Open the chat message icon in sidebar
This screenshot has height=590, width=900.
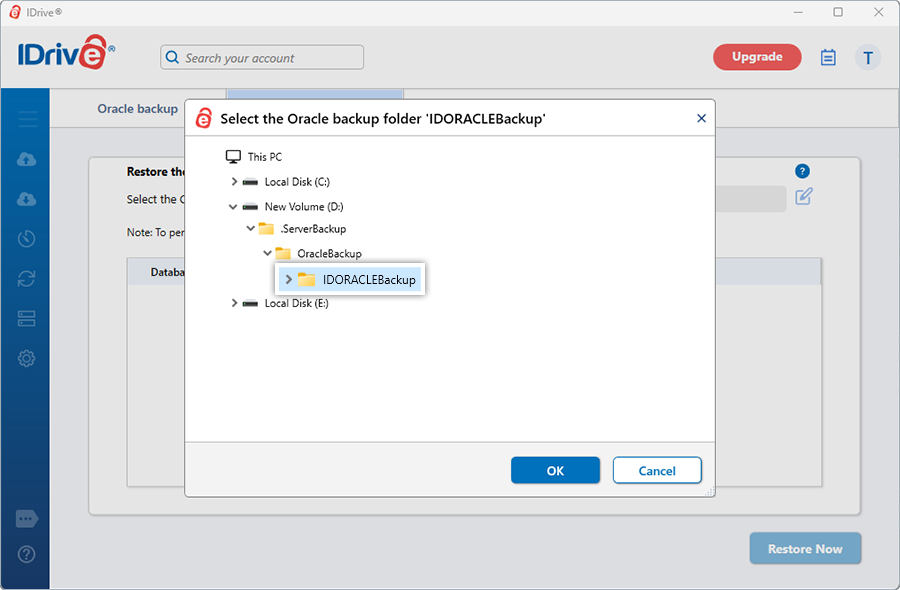[x=27, y=519]
